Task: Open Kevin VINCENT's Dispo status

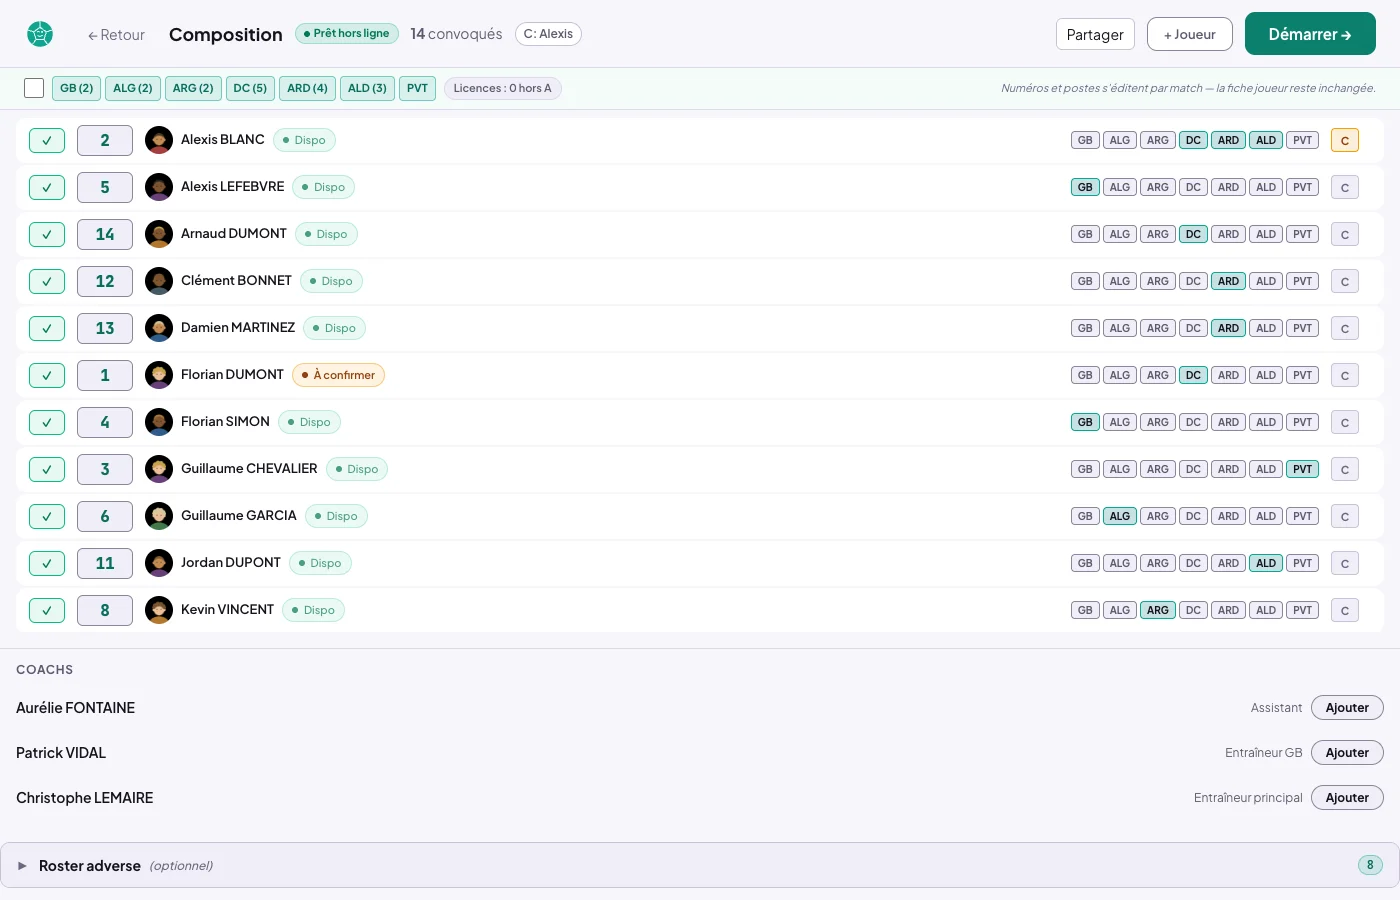Action: coord(313,610)
